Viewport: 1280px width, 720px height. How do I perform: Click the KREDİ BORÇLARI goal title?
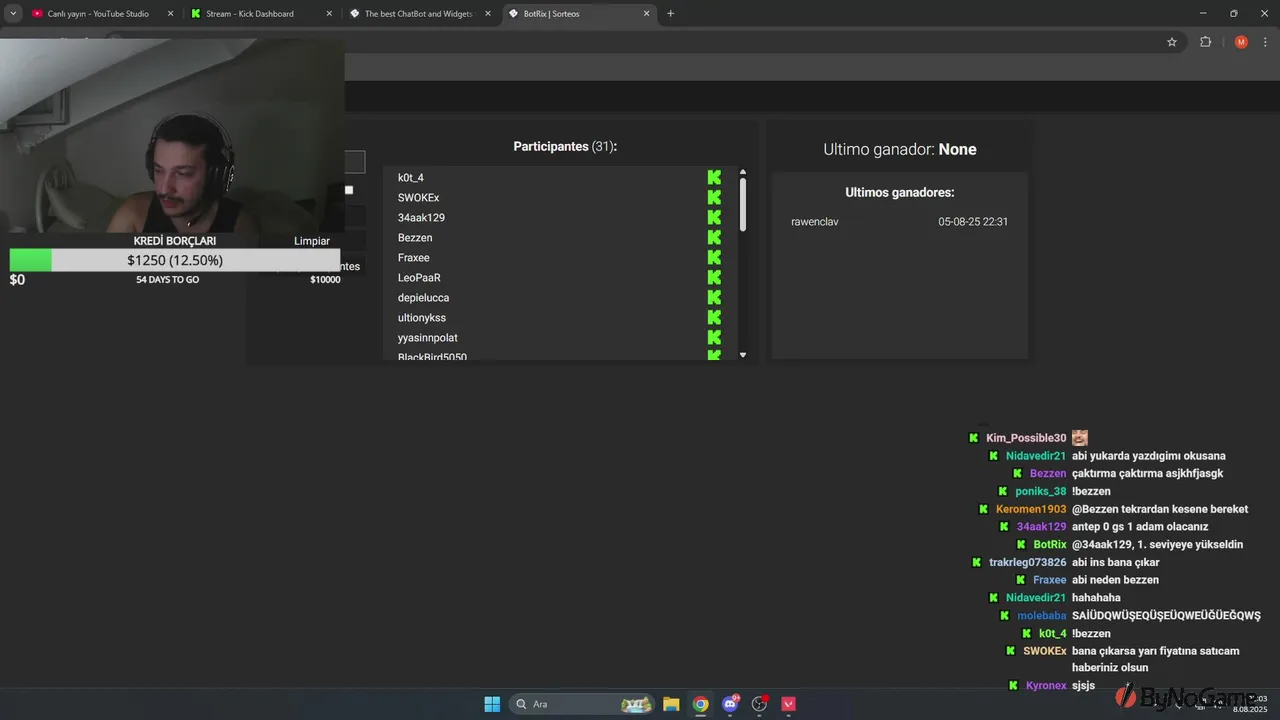[175, 241]
